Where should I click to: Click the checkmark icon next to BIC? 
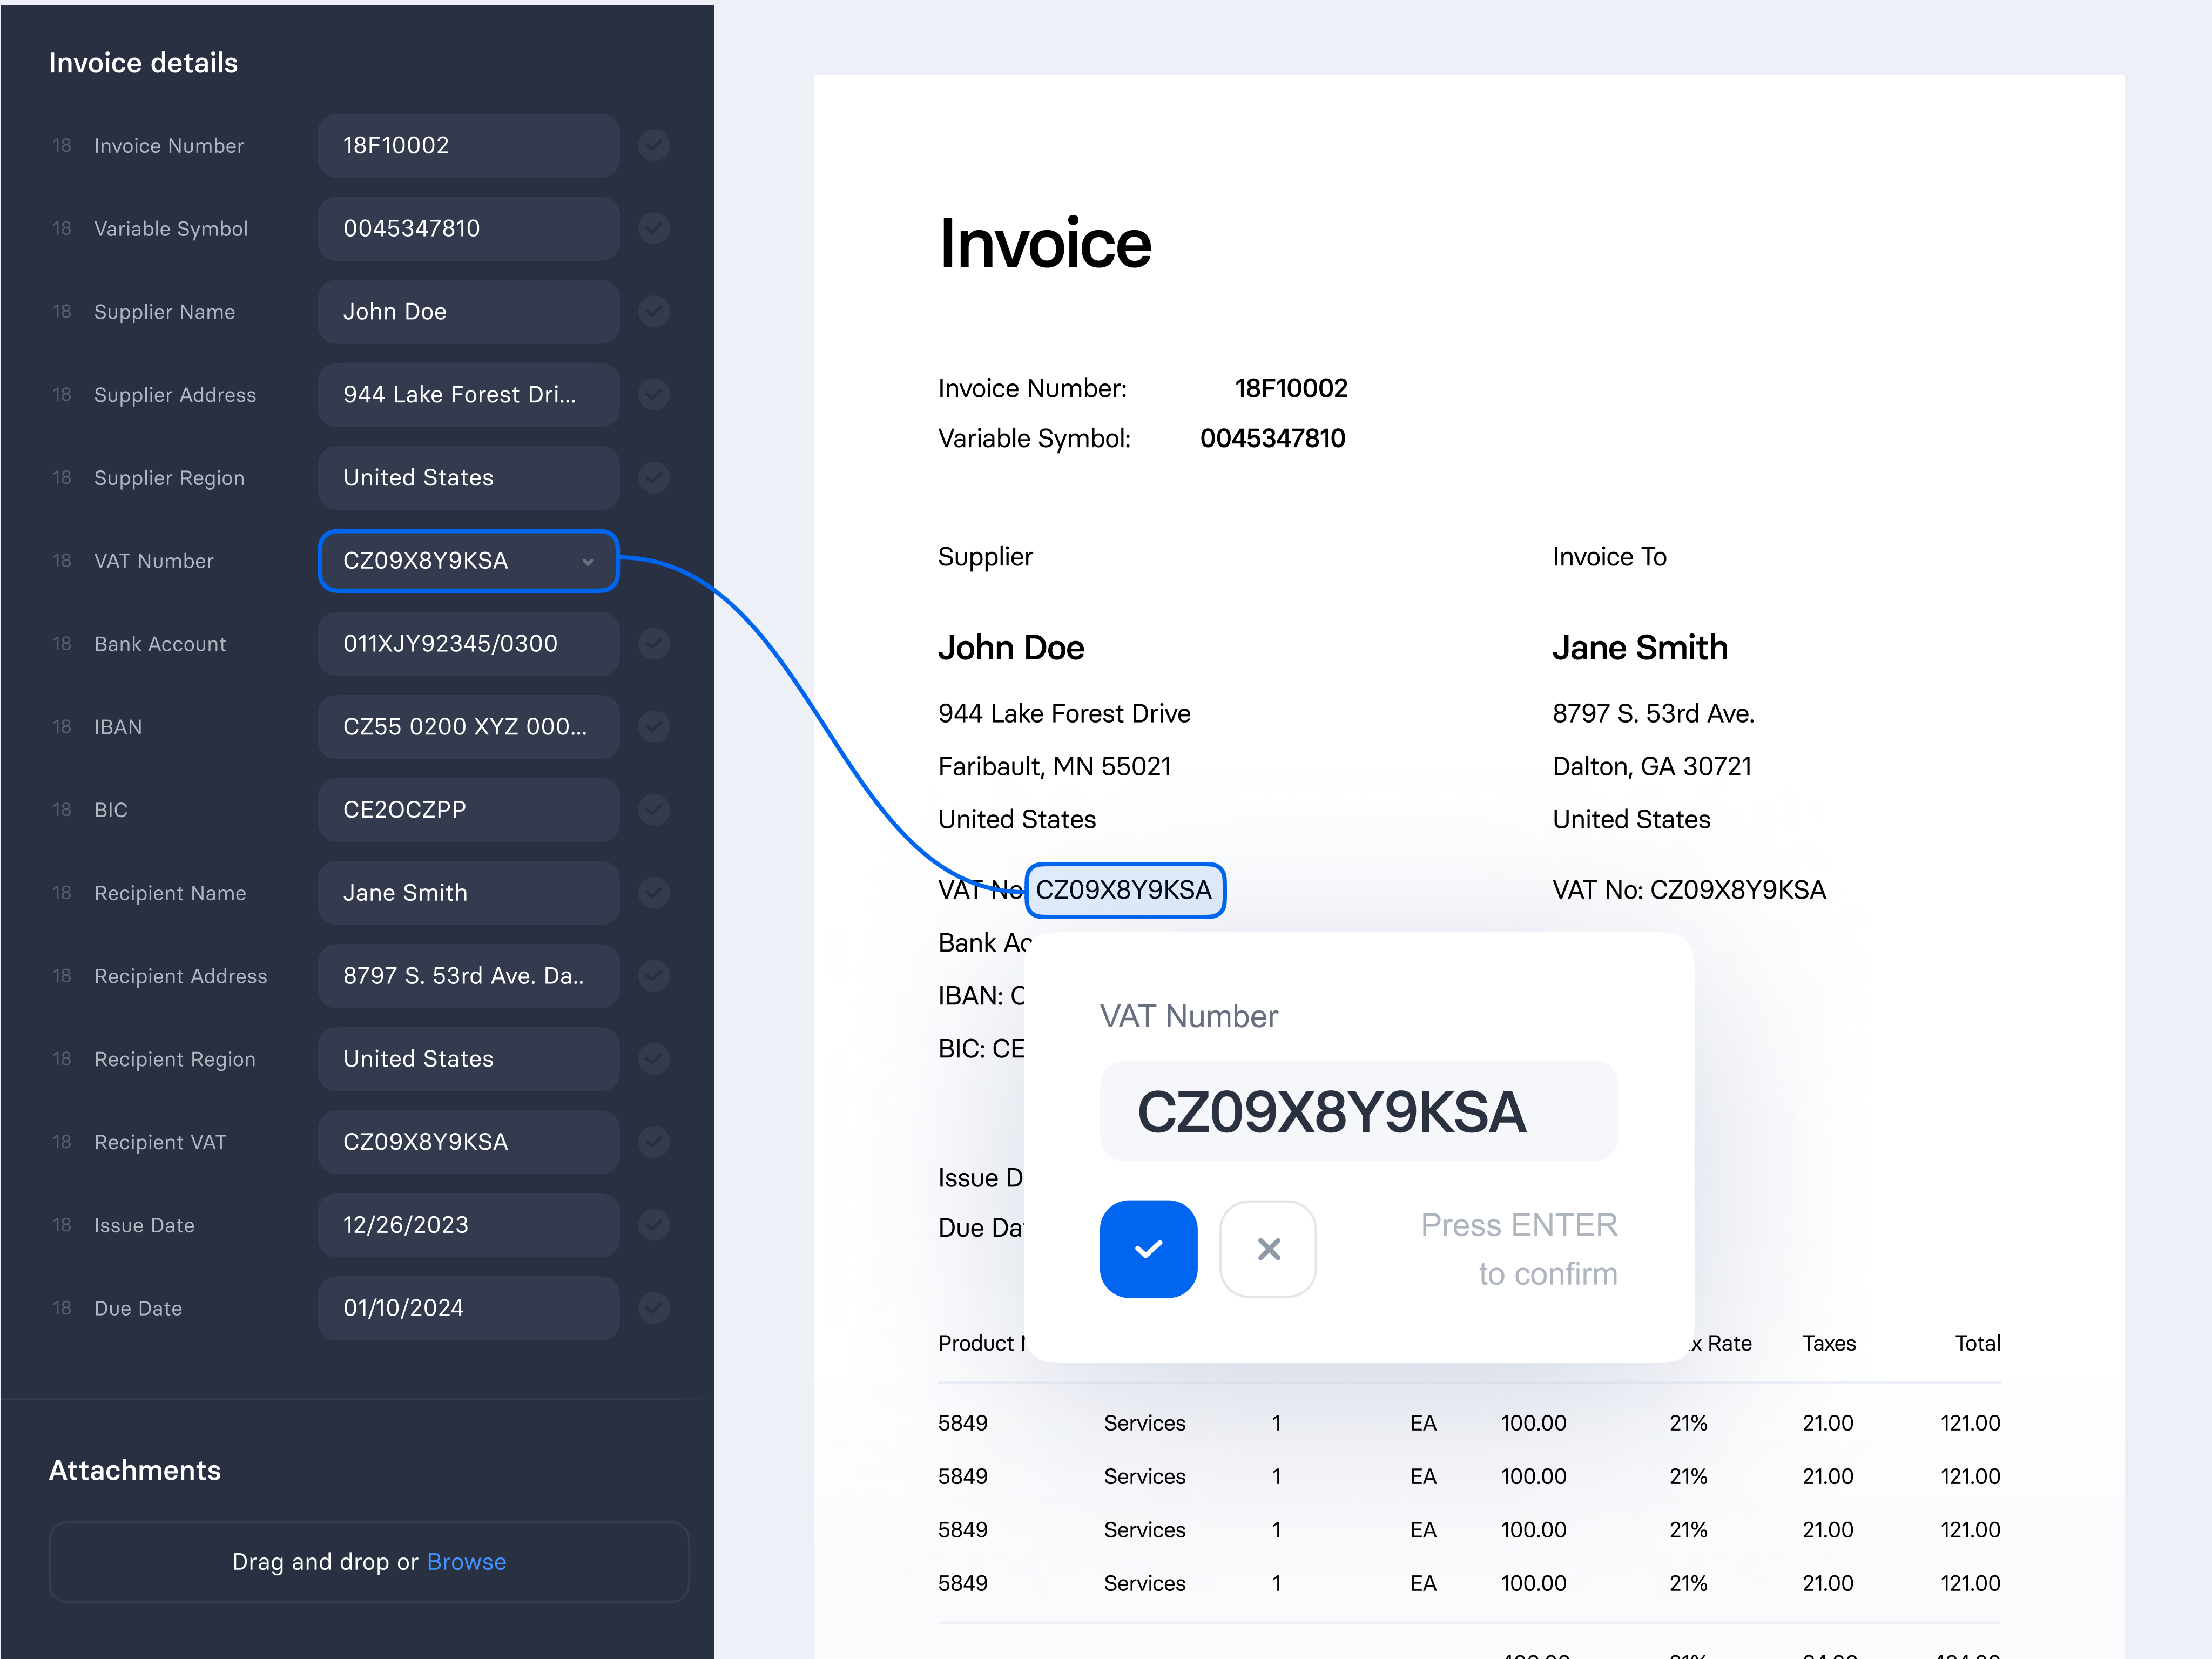coord(654,809)
